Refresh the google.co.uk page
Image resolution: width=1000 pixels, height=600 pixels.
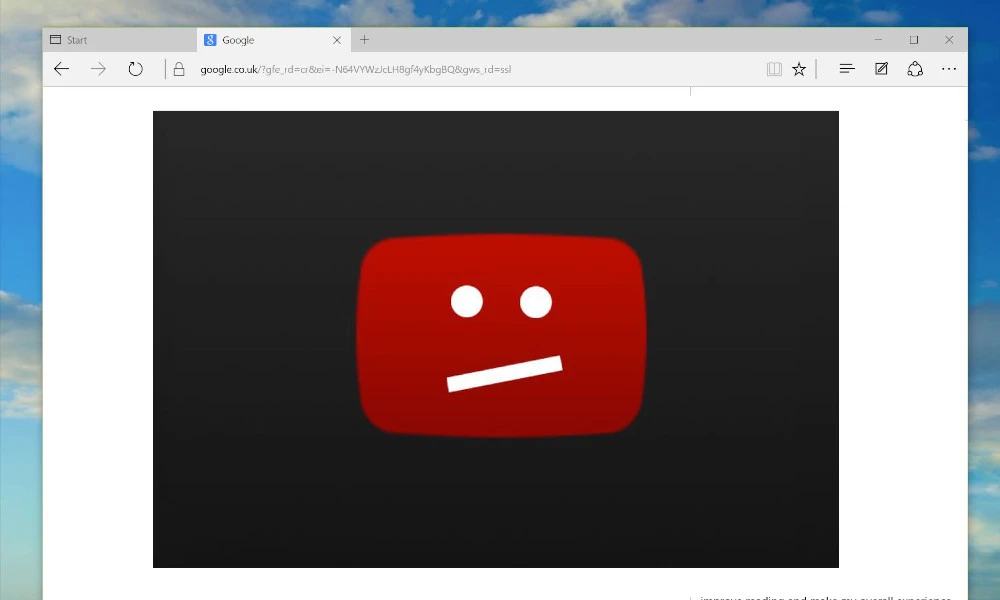[135, 68]
